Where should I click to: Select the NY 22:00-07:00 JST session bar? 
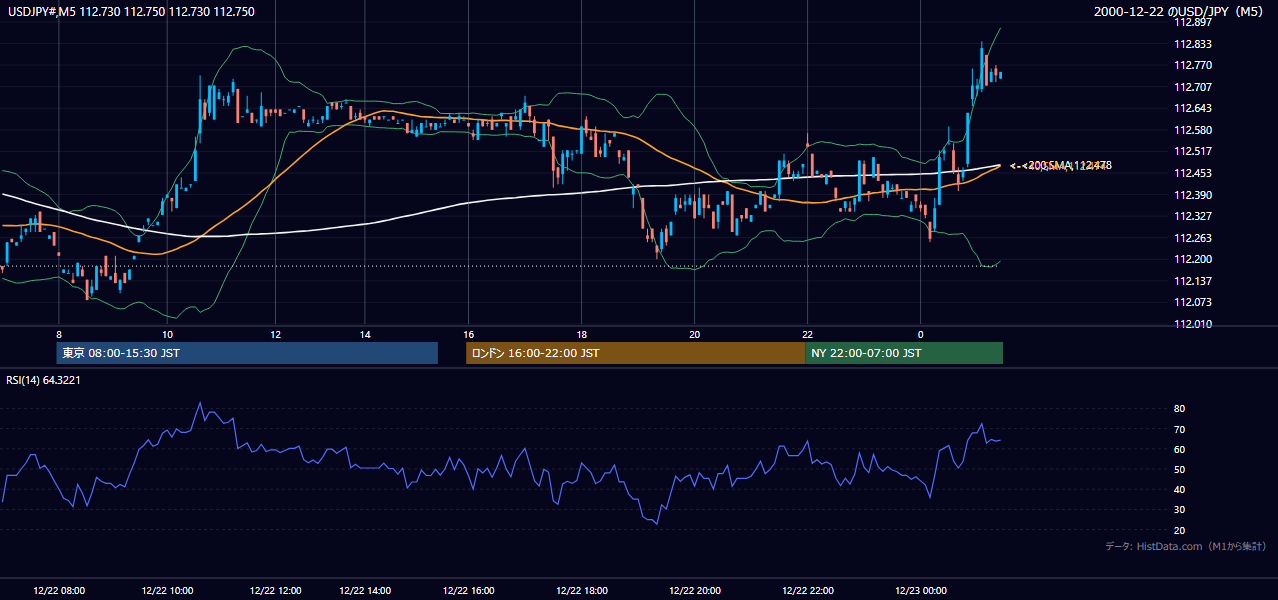click(x=904, y=353)
